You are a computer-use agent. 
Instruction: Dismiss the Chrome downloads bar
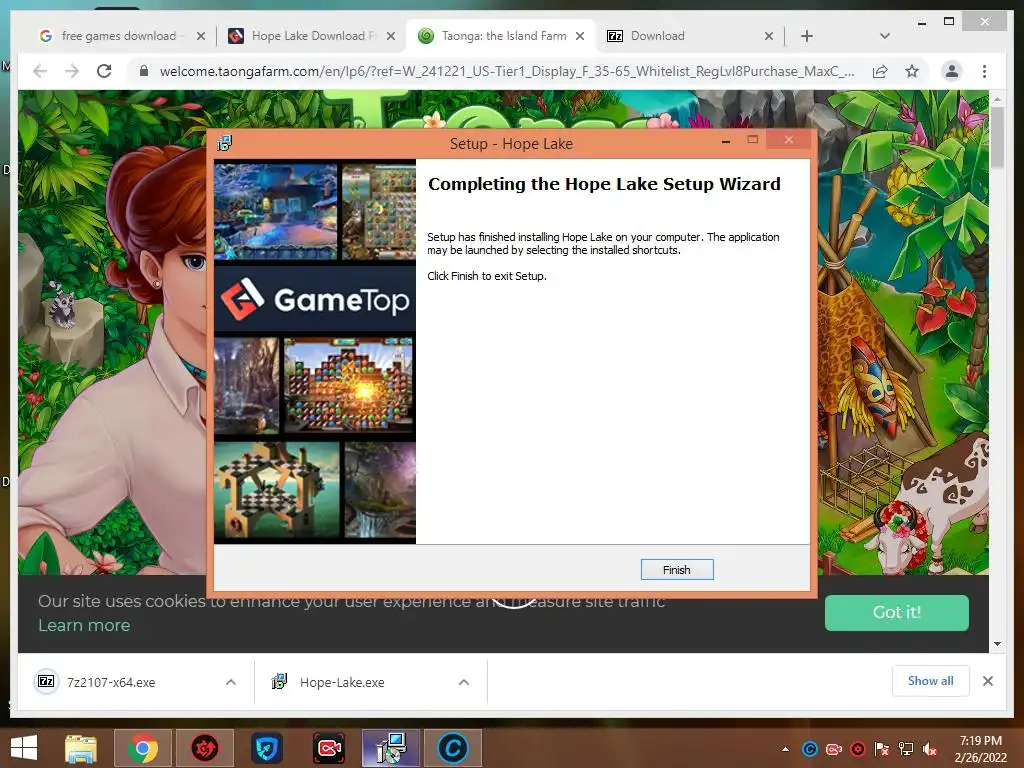click(988, 681)
